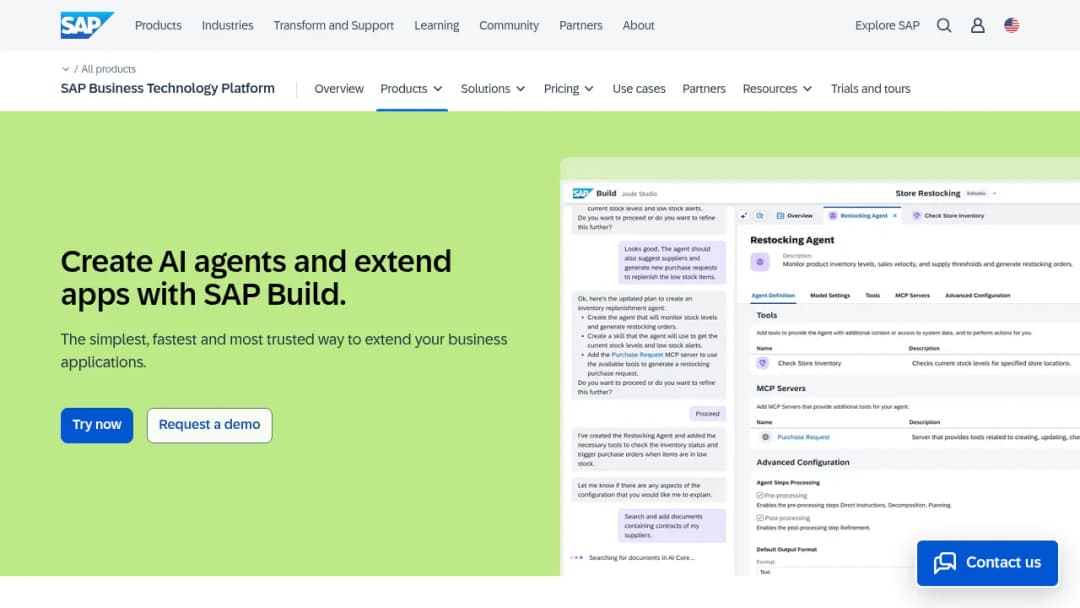Image resolution: width=1080 pixels, height=608 pixels.
Task: Select the MCP Servers tab in the product screenshot
Action: click(x=912, y=295)
